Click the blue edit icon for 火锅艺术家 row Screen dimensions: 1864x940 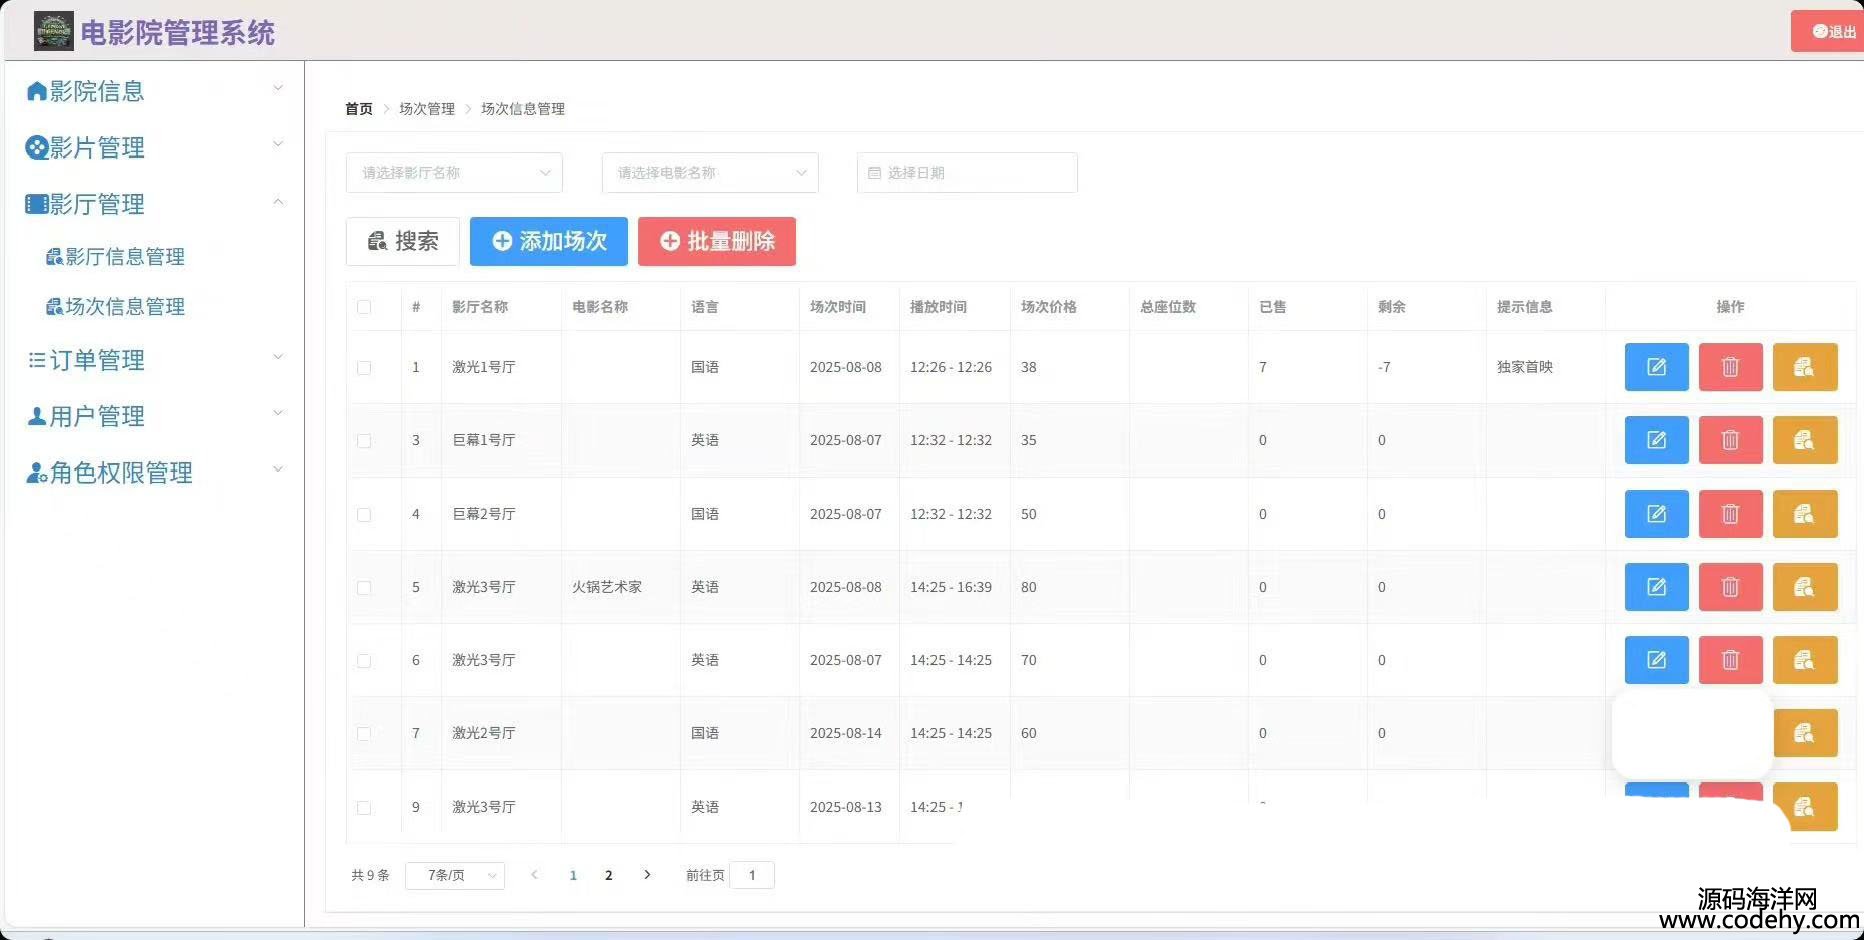tap(1656, 587)
